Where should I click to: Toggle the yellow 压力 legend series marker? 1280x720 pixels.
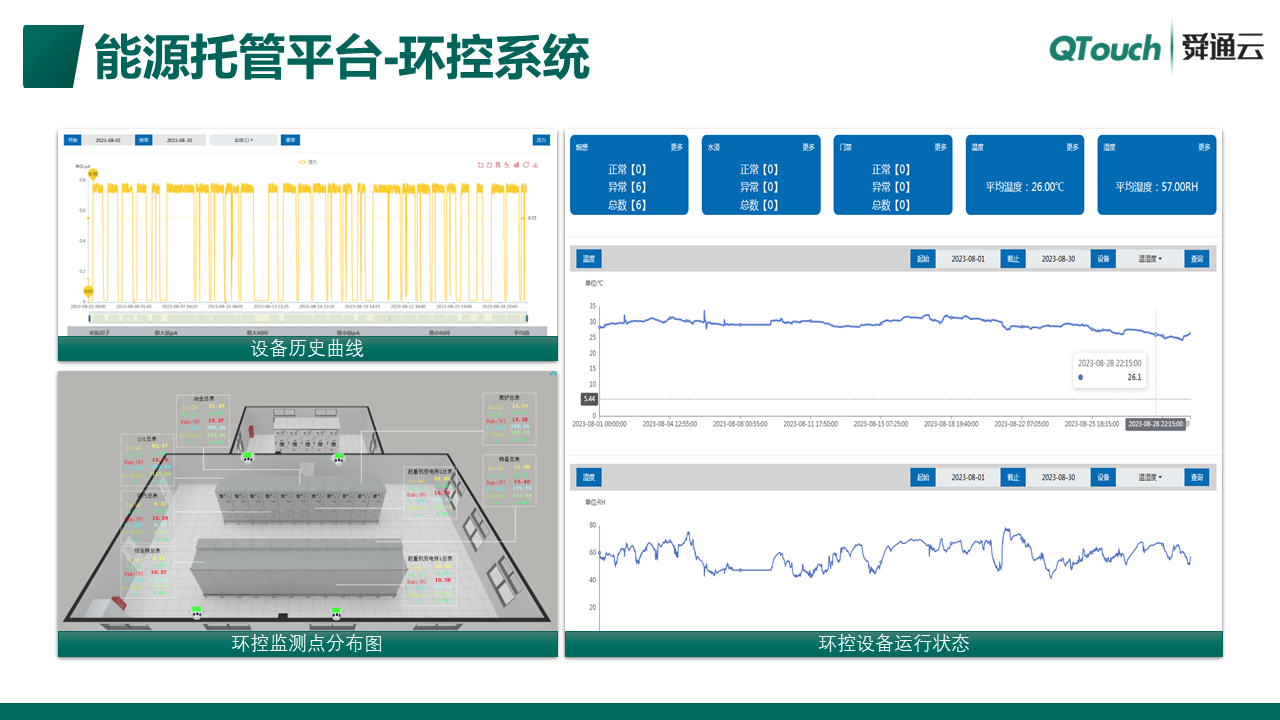[x=304, y=161]
